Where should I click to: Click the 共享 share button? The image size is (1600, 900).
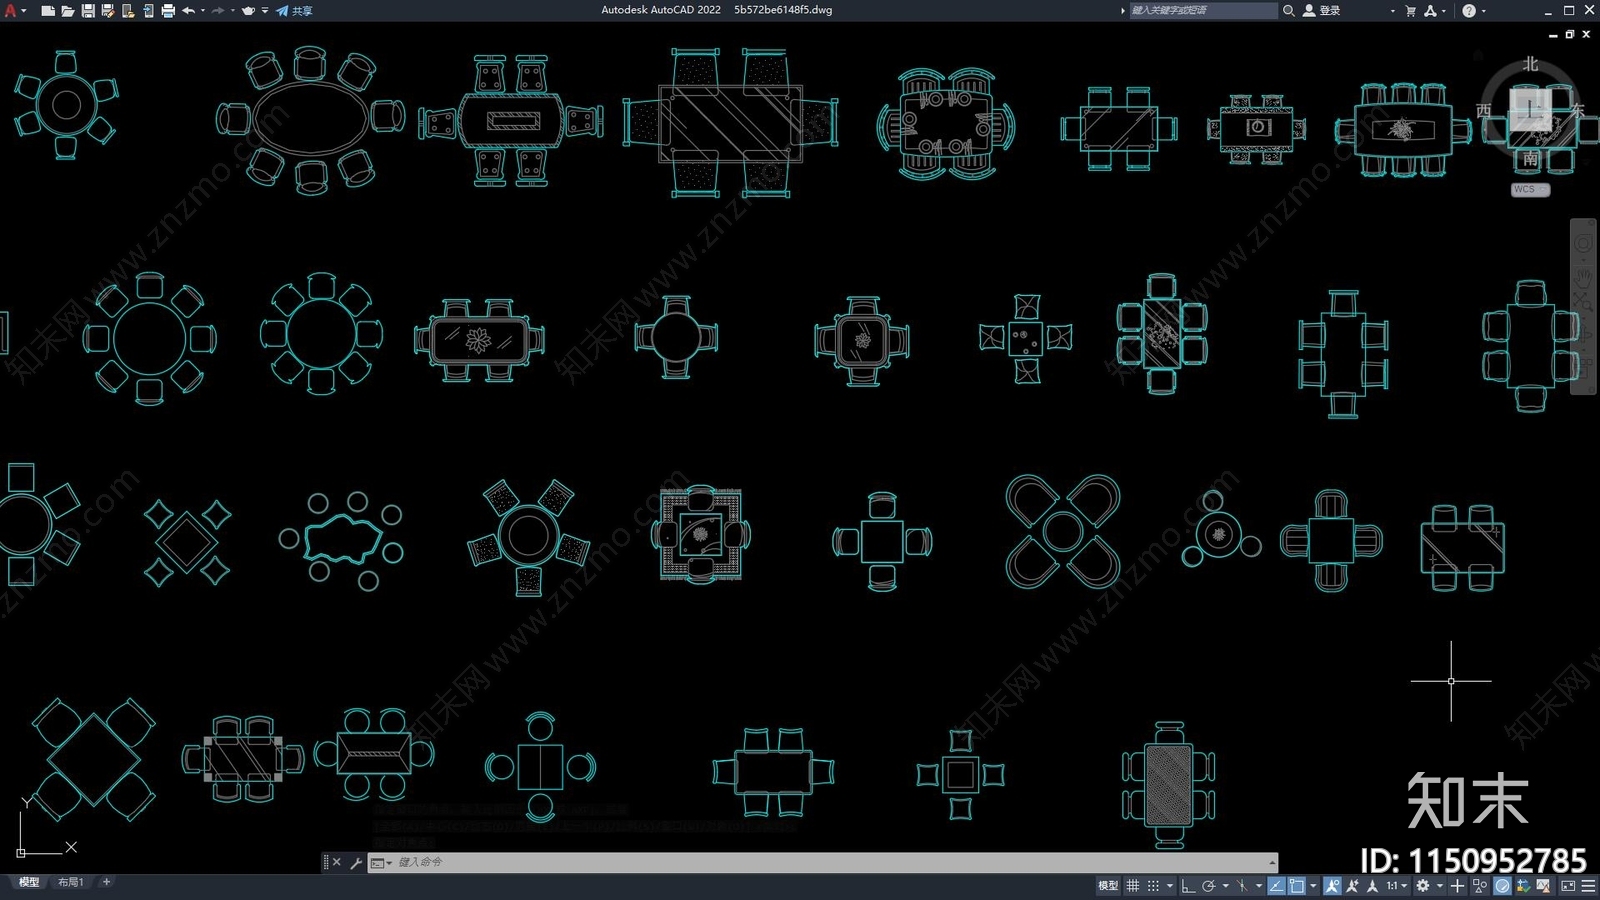295,11
